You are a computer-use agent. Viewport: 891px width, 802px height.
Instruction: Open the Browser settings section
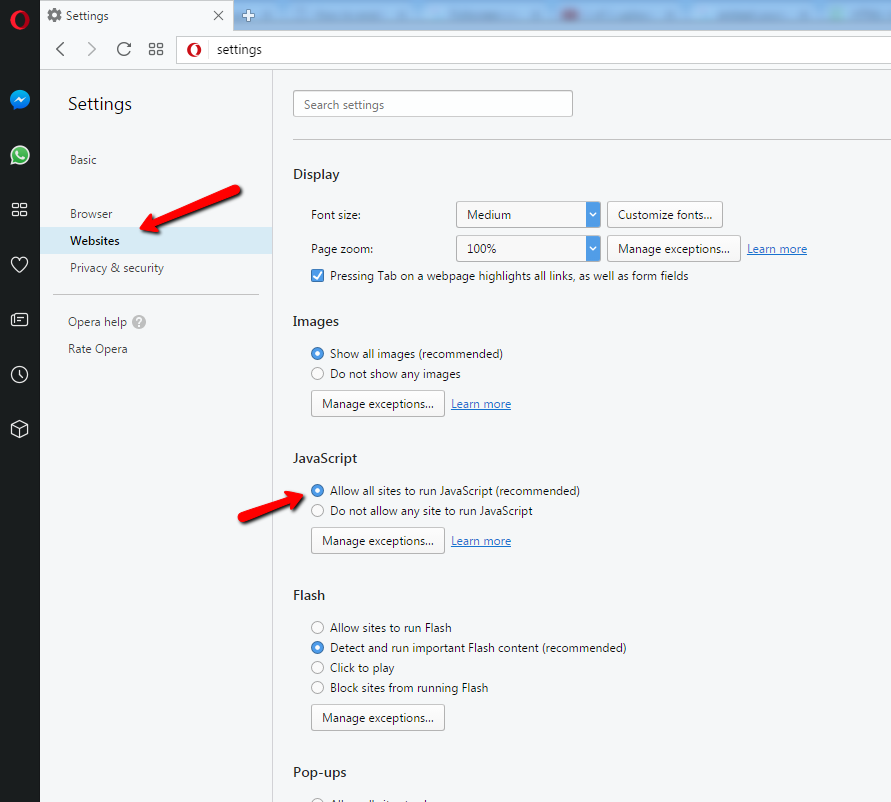(91, 214)
